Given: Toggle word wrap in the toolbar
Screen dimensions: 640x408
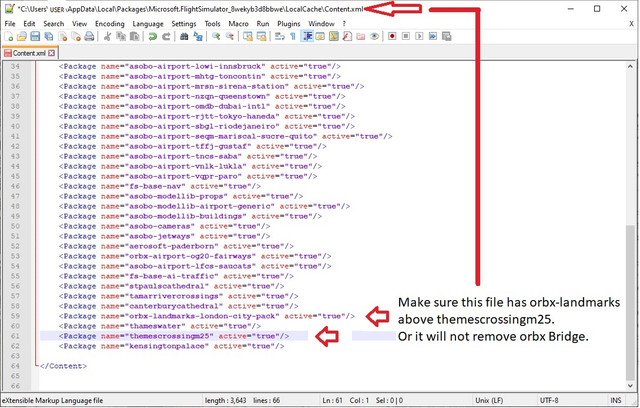Looking at the screenshot, I should coord(280,37).
